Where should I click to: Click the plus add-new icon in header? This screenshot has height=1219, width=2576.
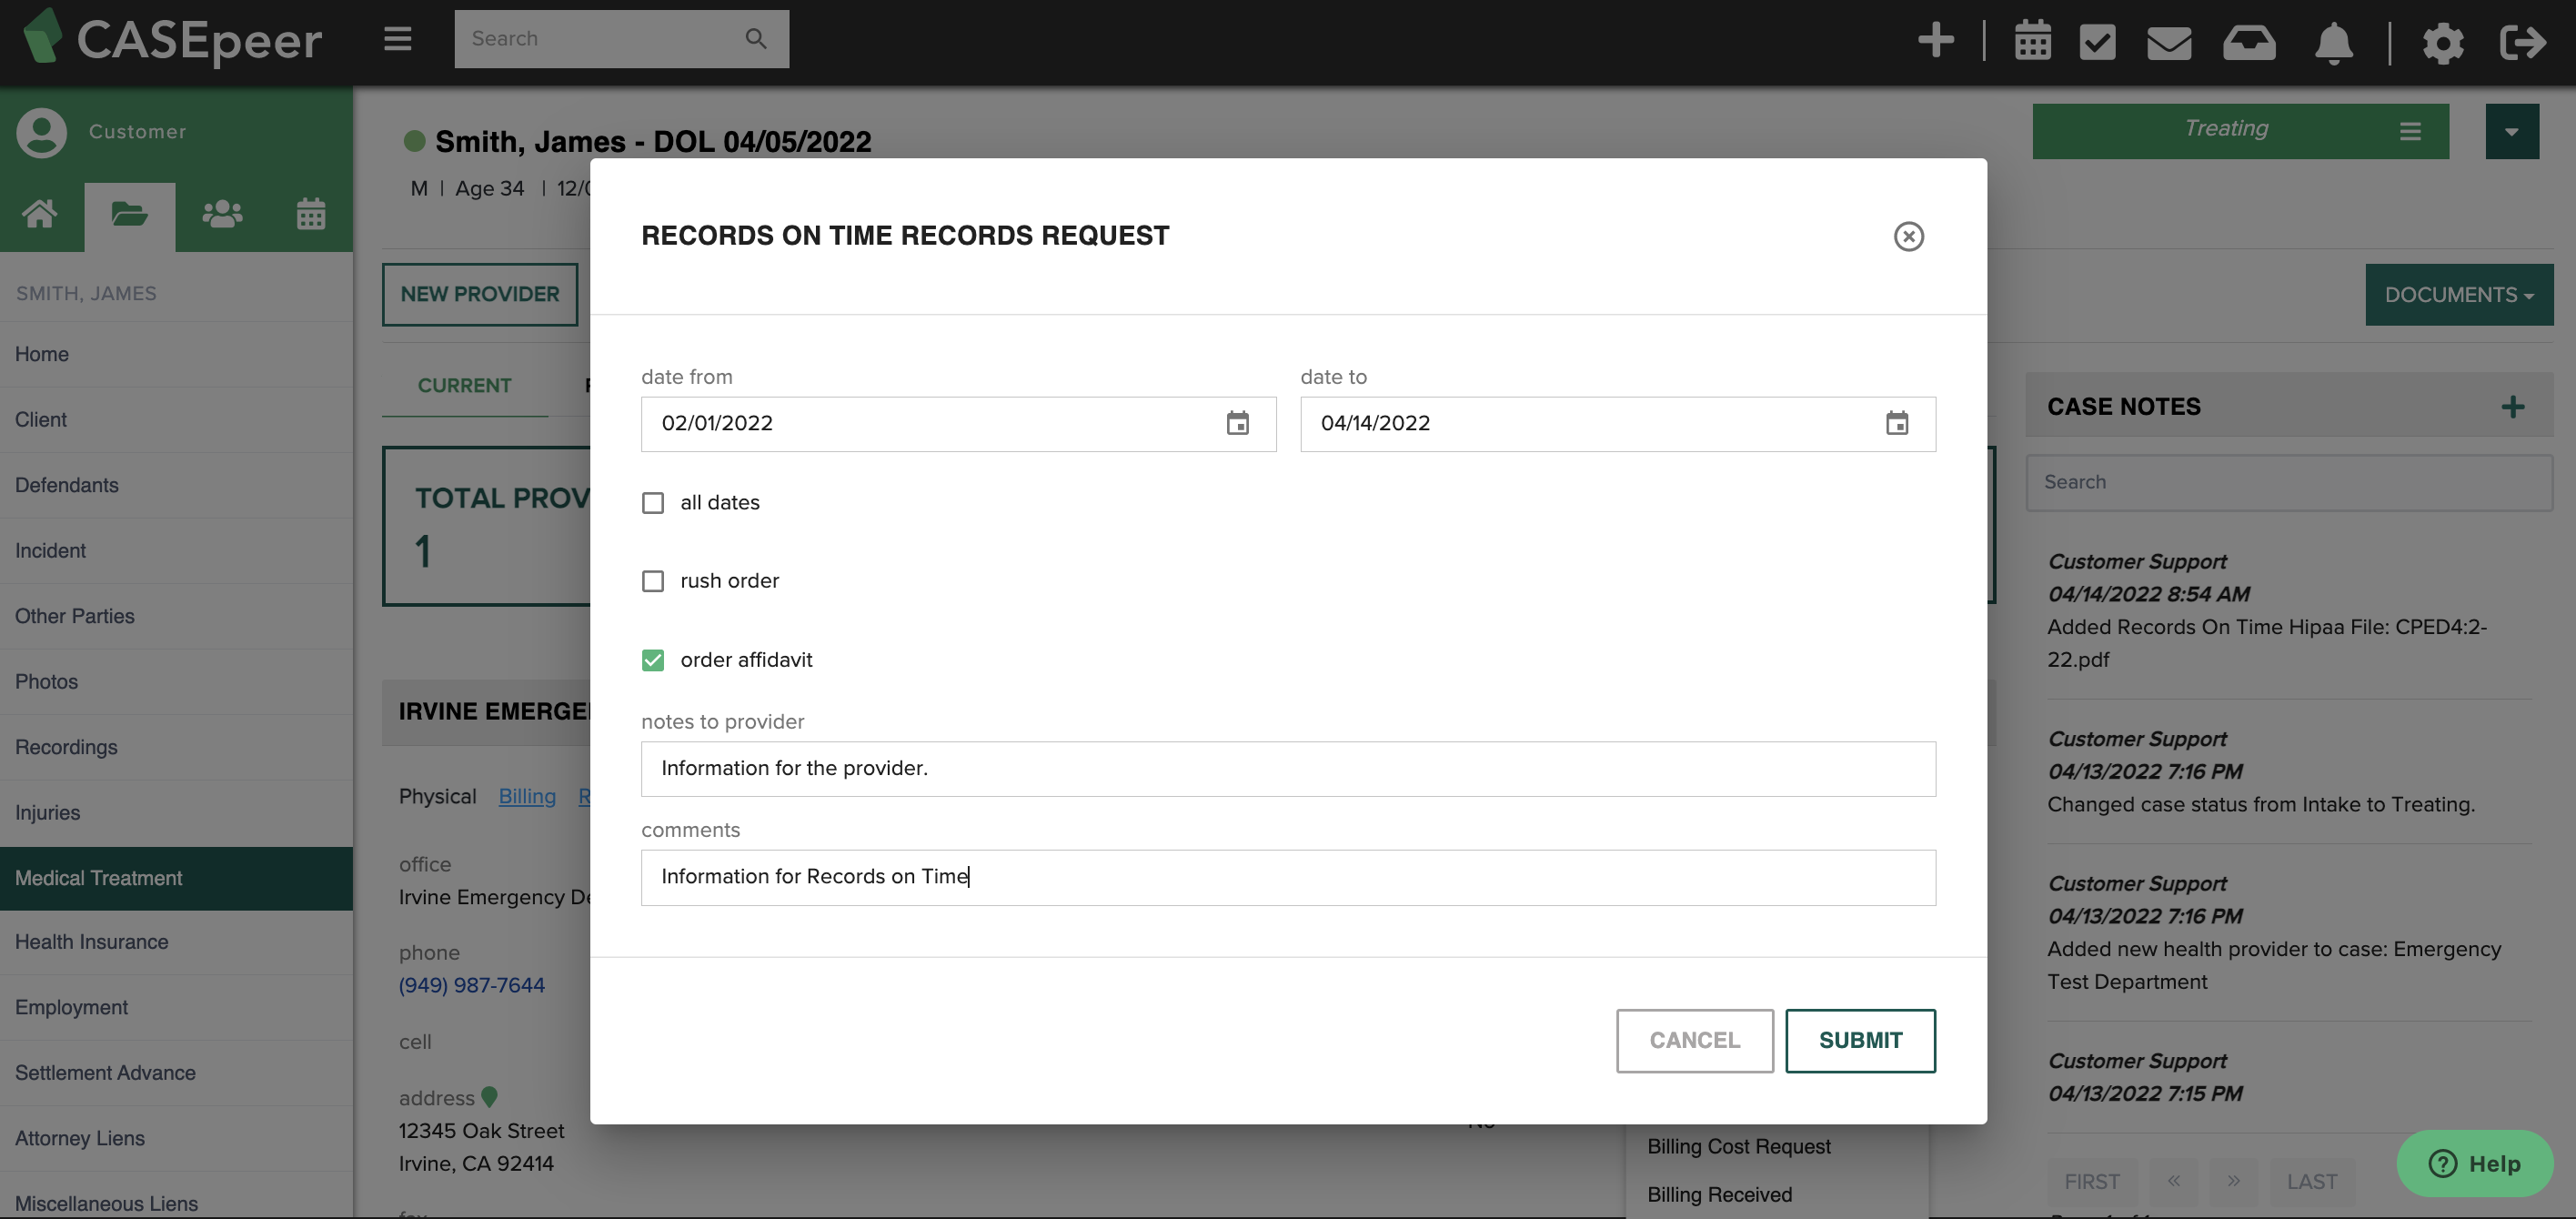point(1936,40)
